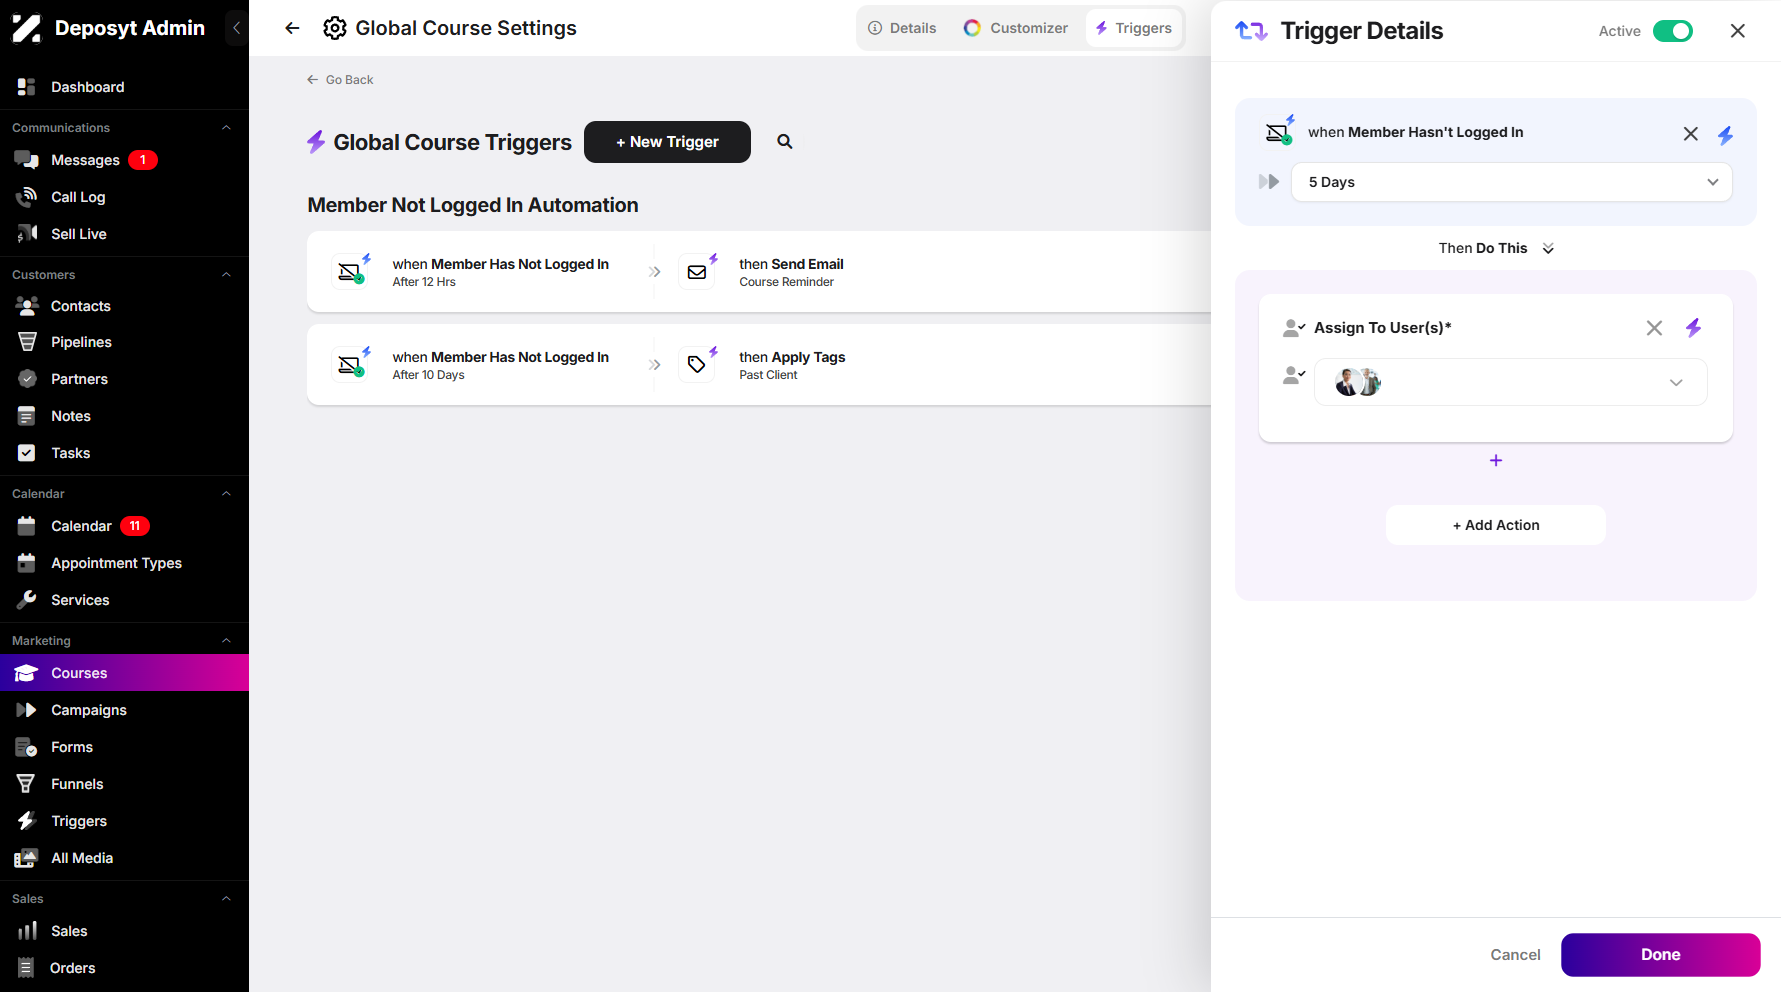Click the back arrow beside Global Course Settings
Screen dimensions: 1781x992
pyautogui.click(x=292, y=28)
